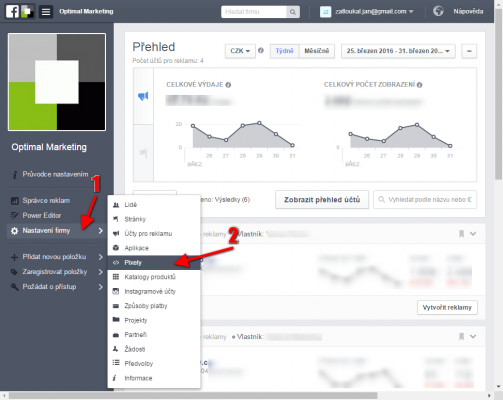Select the flag pages chart icon
The height and width of the screenshot is (400, 503).
pos(143,153)
